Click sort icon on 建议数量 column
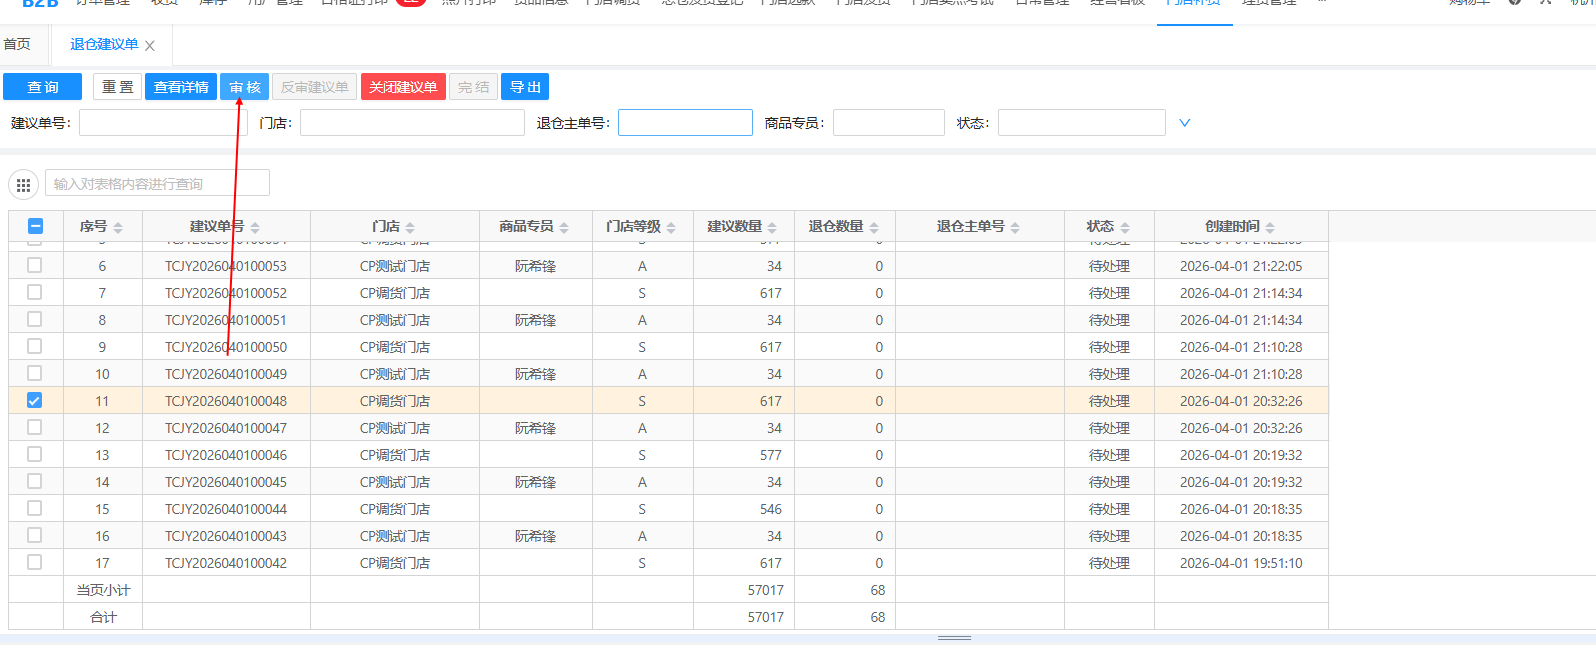The height and width of the screenshot is (656, 1596). tap(772, 228)
